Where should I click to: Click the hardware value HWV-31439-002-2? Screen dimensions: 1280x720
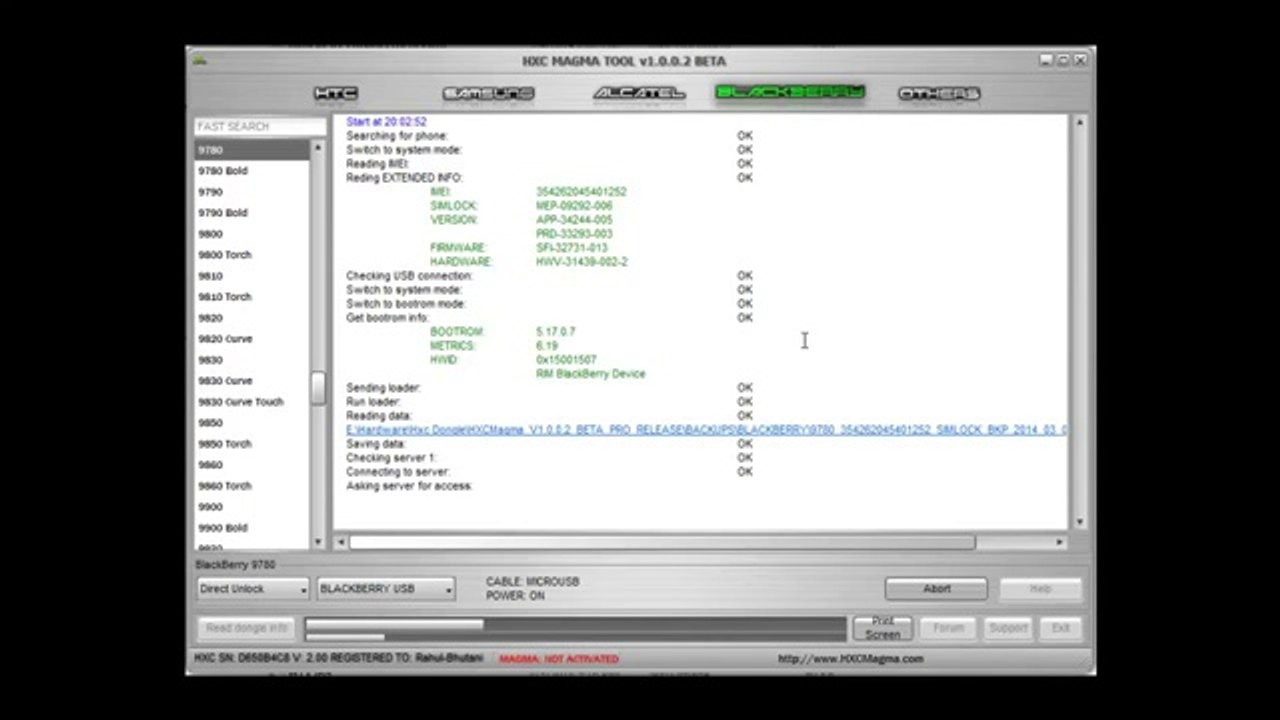click(582, 262)
